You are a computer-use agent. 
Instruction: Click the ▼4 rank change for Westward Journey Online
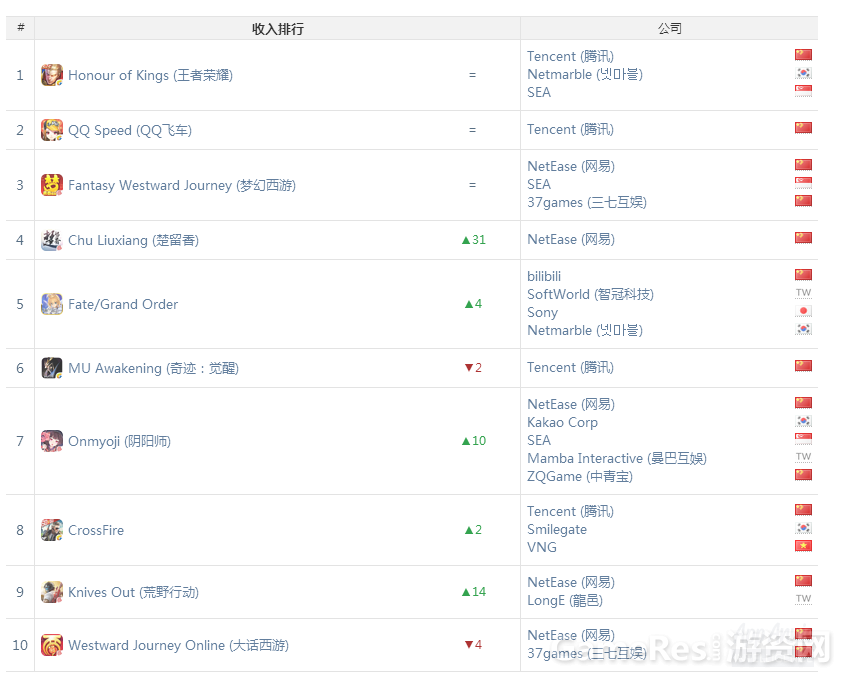click(x=473, y=644)
